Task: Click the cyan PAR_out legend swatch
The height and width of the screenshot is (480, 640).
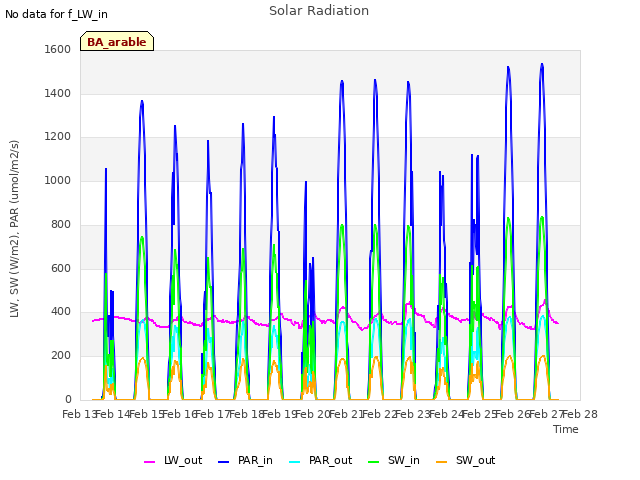Action: (x=295, y=462)
